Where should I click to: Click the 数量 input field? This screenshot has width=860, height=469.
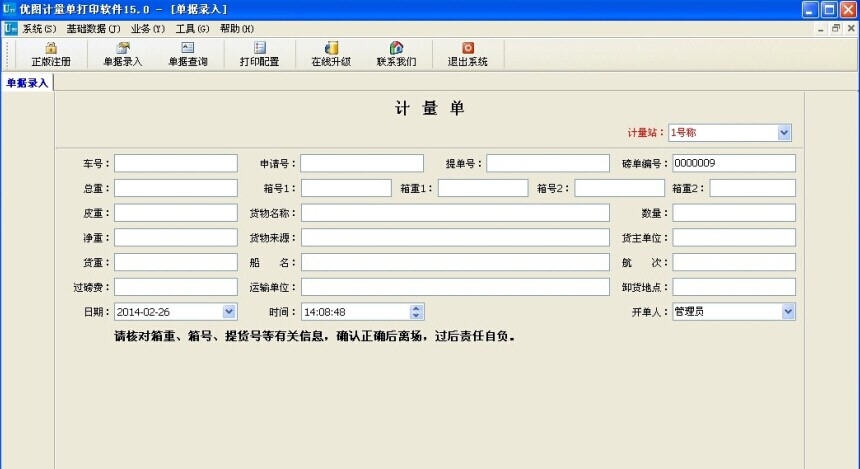tap(734, 213)
